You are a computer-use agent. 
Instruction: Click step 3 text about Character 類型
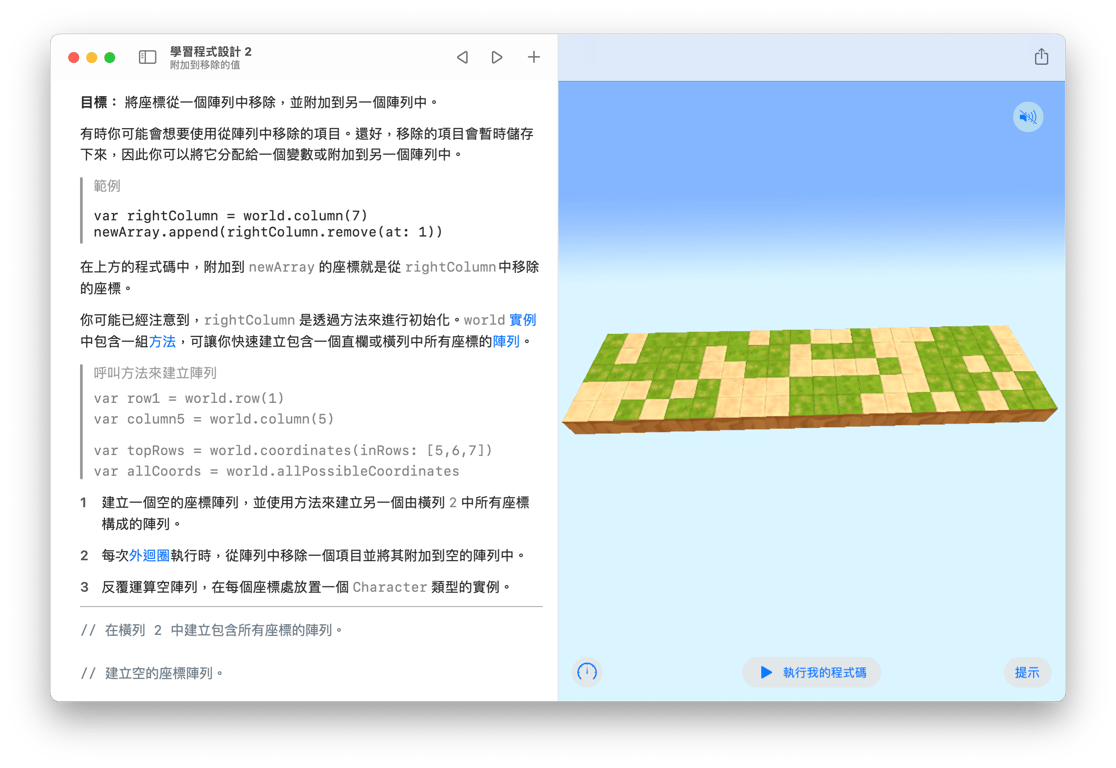[306, 587]
